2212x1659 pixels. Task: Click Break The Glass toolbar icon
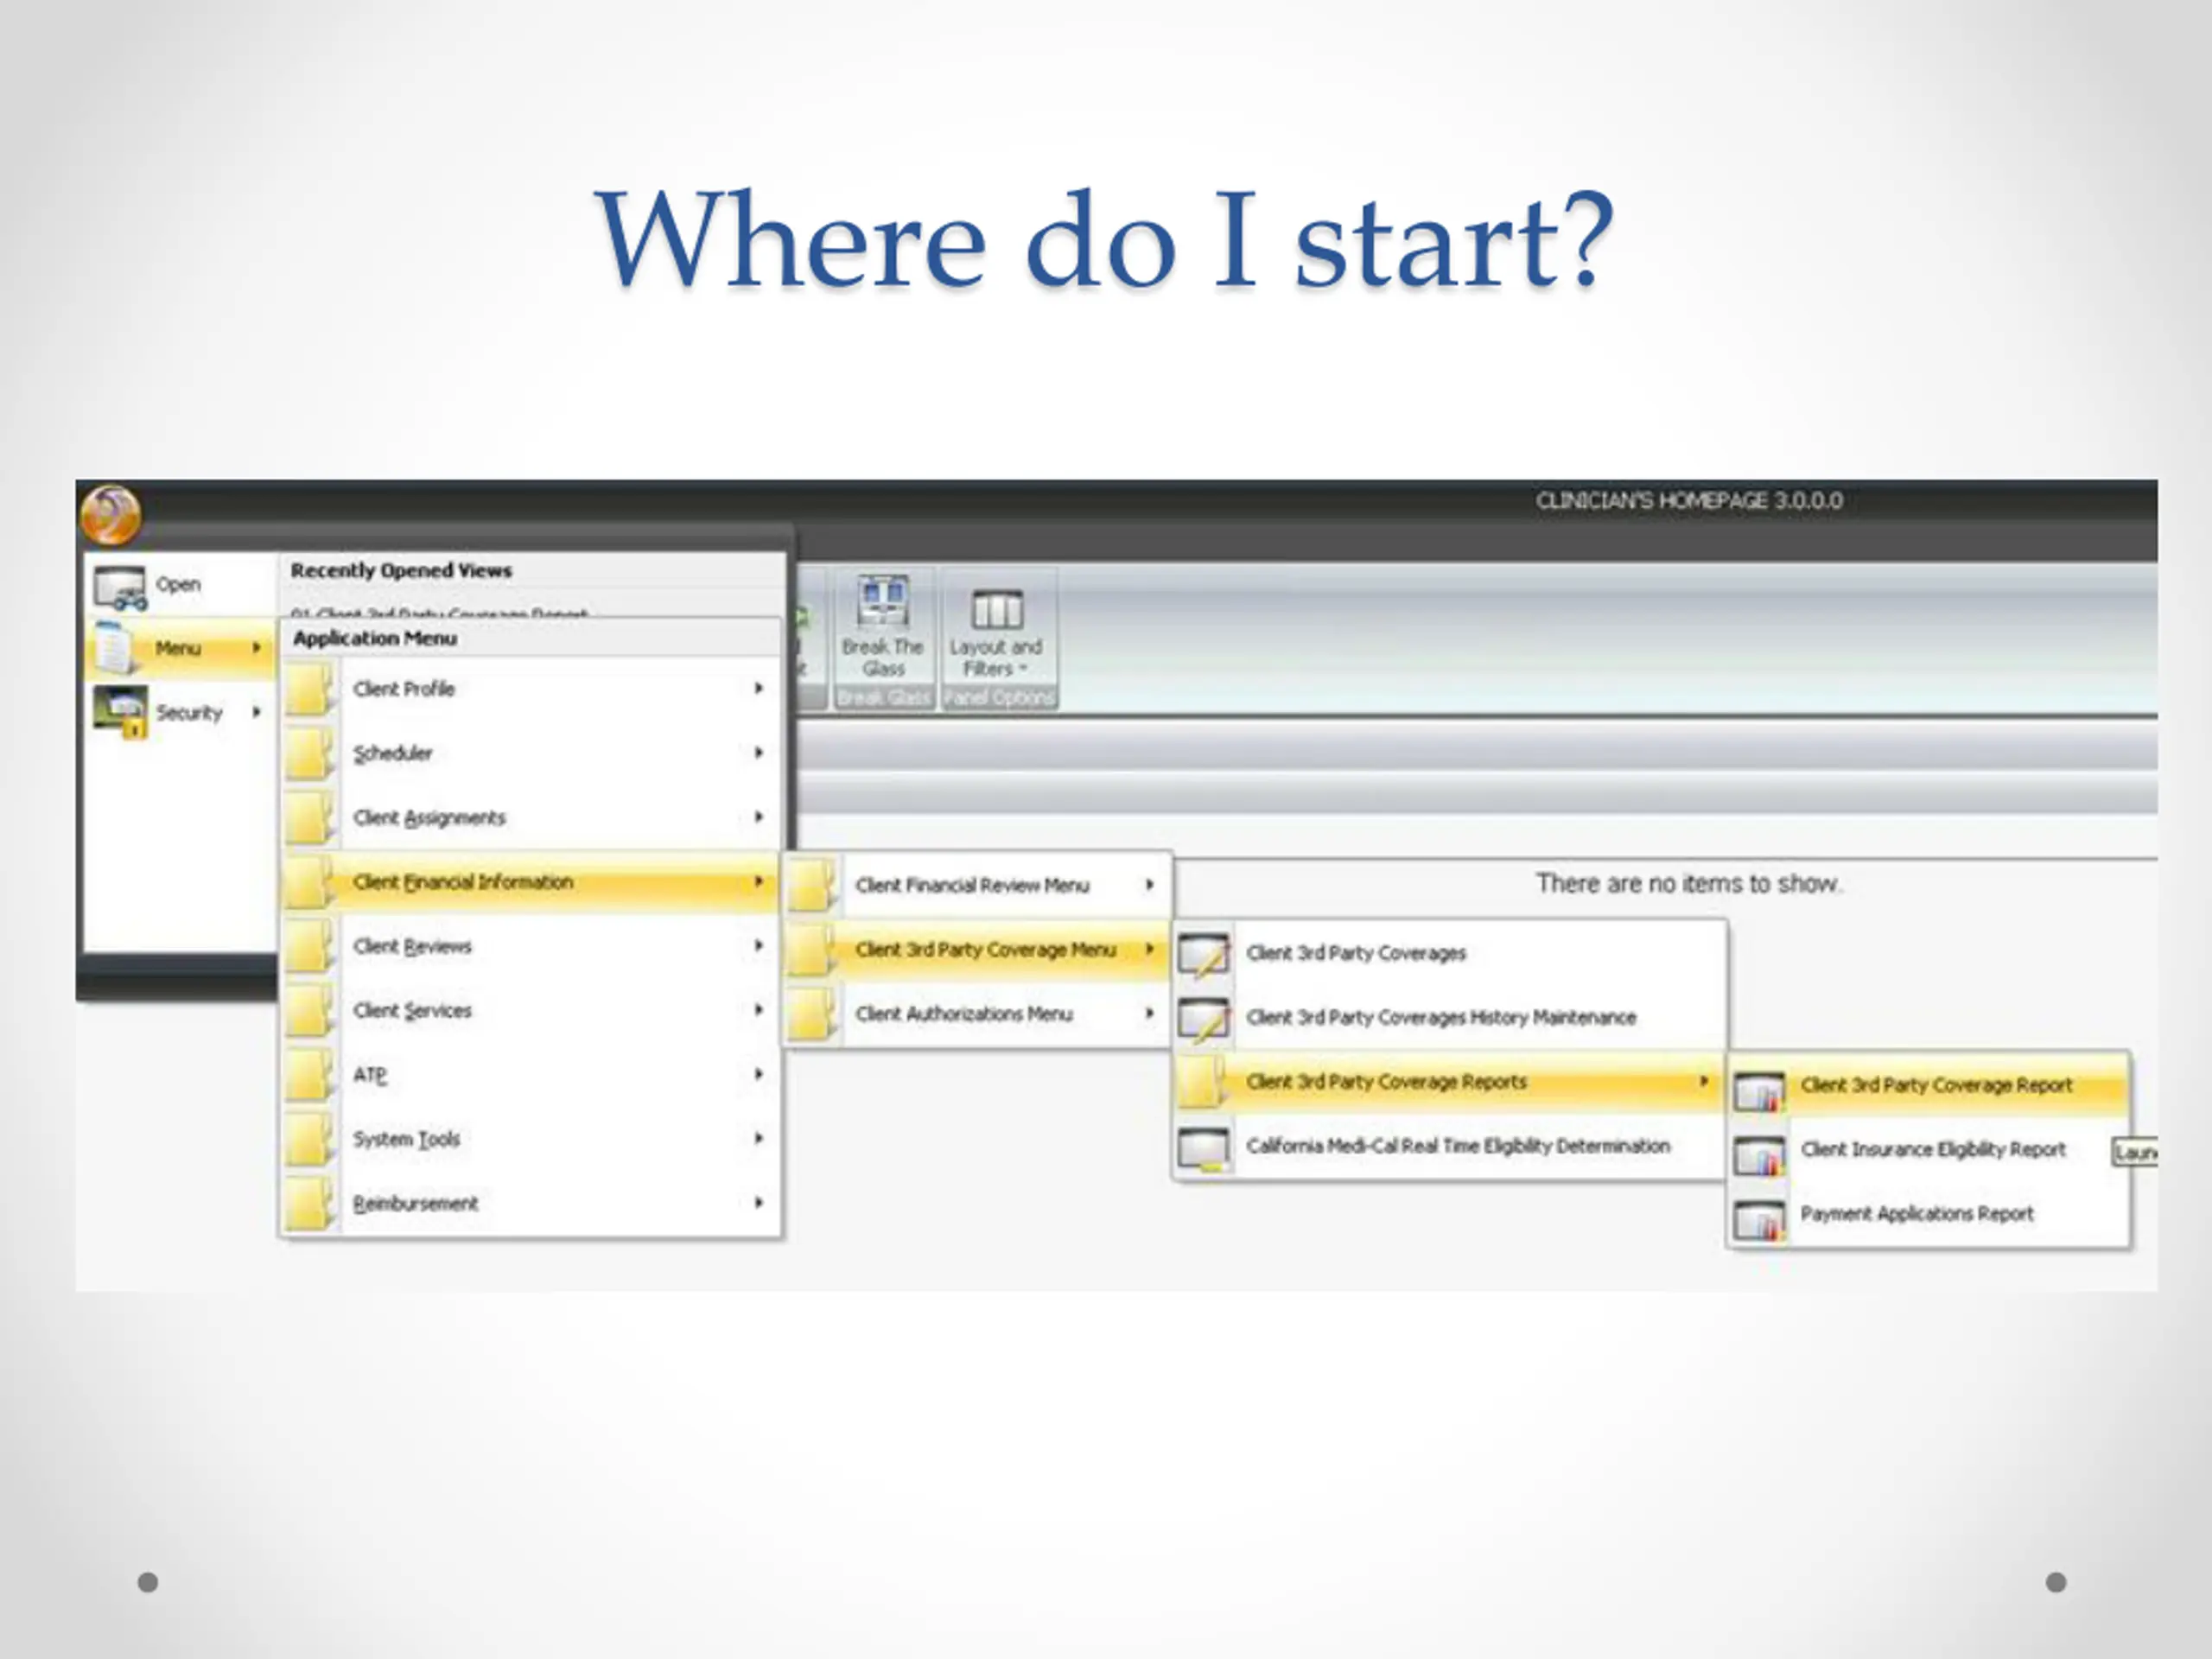883,603
